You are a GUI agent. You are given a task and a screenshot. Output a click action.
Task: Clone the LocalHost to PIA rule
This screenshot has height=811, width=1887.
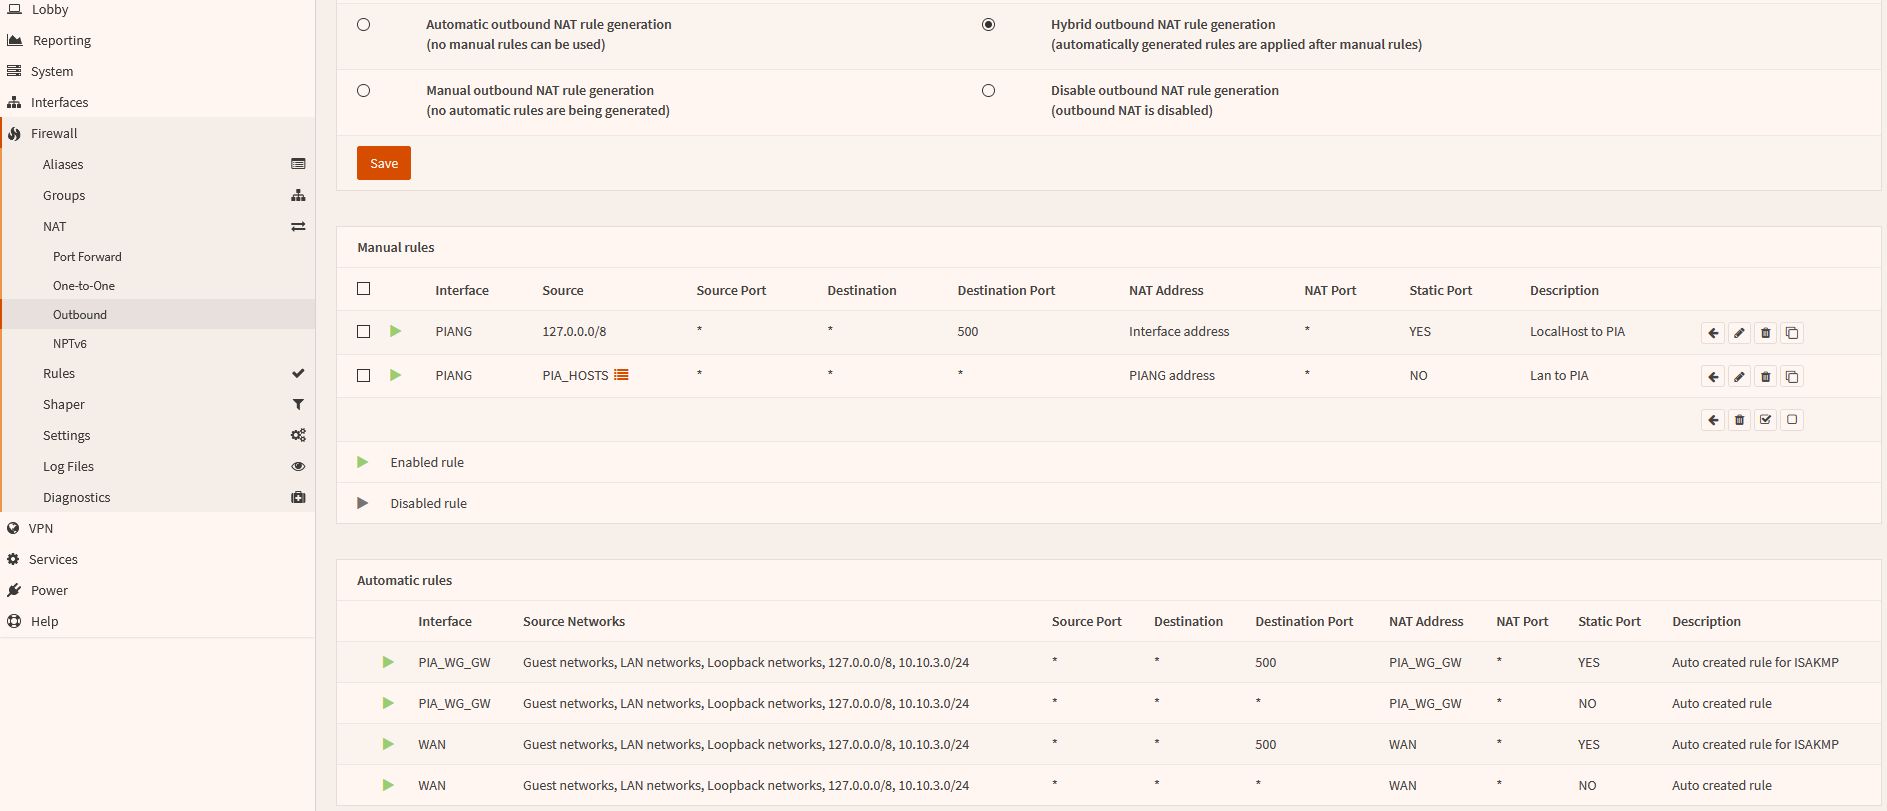click(x=1792, y=333)
